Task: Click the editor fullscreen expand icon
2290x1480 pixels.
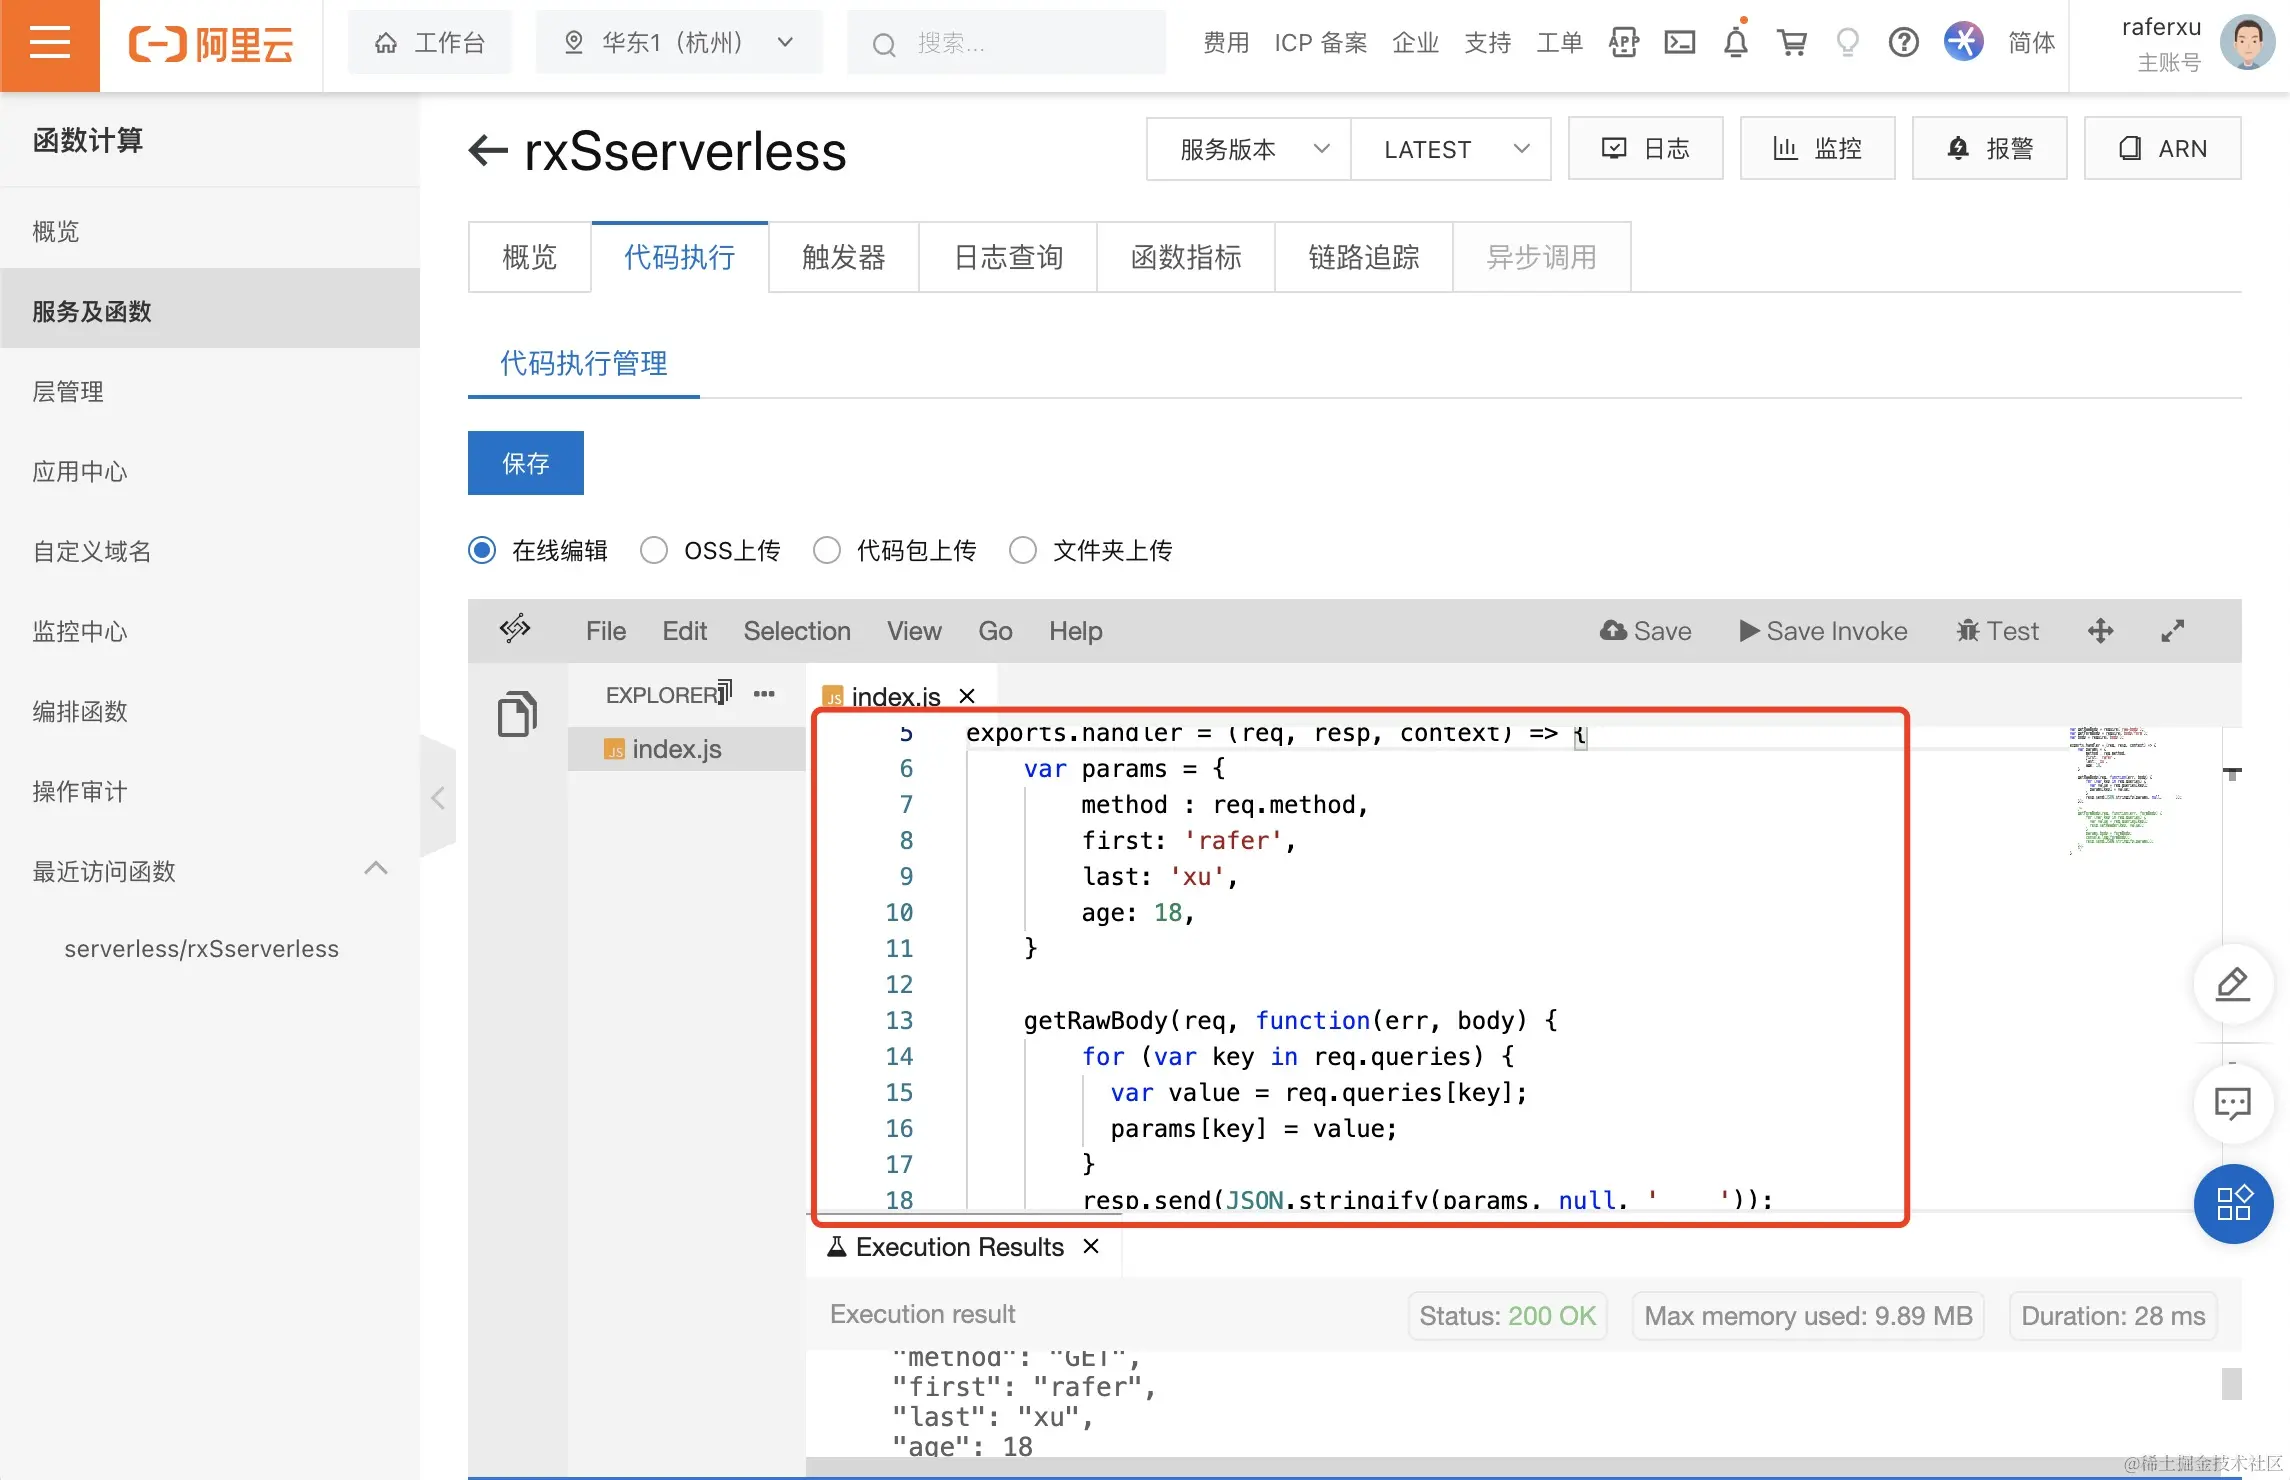Action: 2172,631
